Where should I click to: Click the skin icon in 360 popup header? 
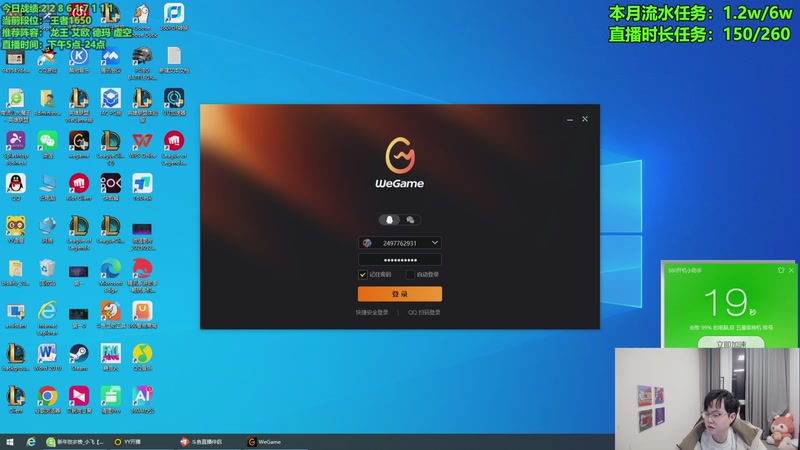pyautogui.click(x=781, y=270)
